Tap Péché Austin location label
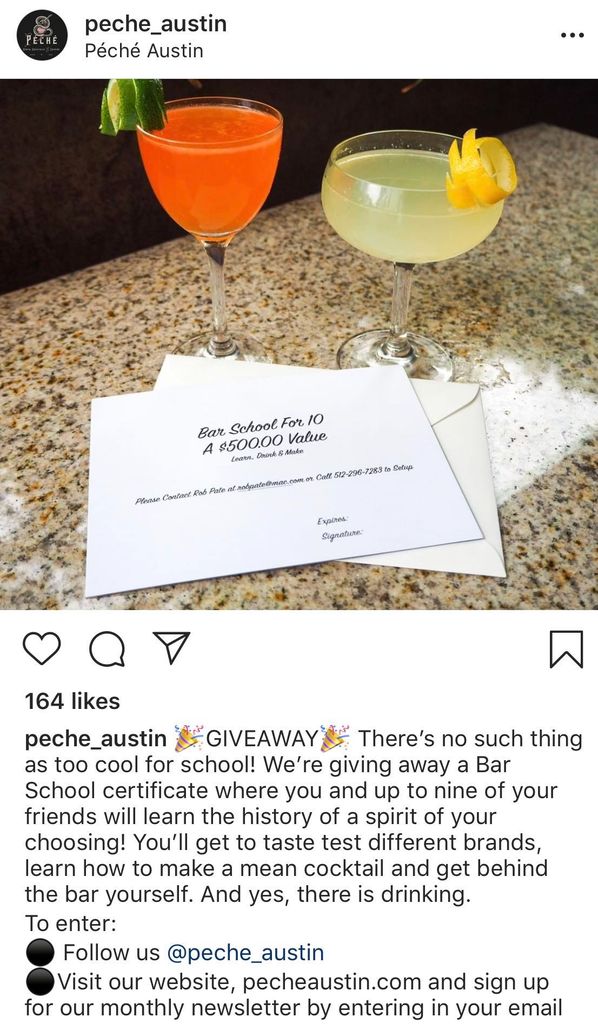The height and width of the screenshot is (1024, 598). 144,51
